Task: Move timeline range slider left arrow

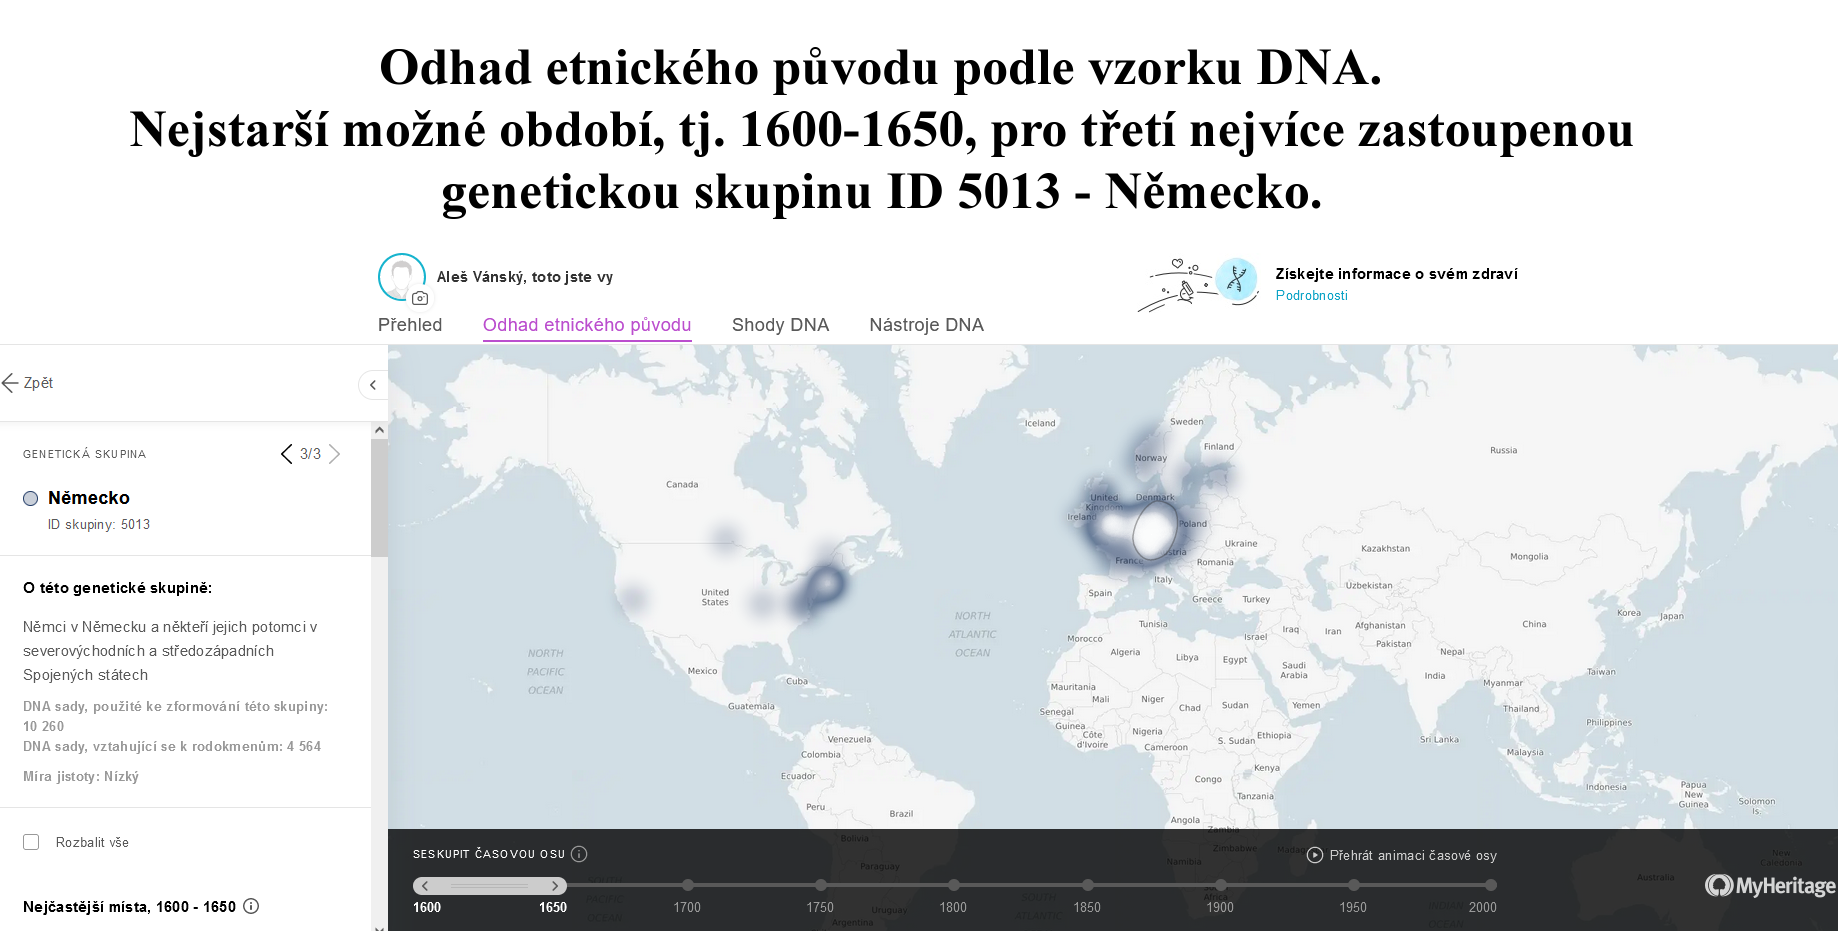Action: click(425, 886)
